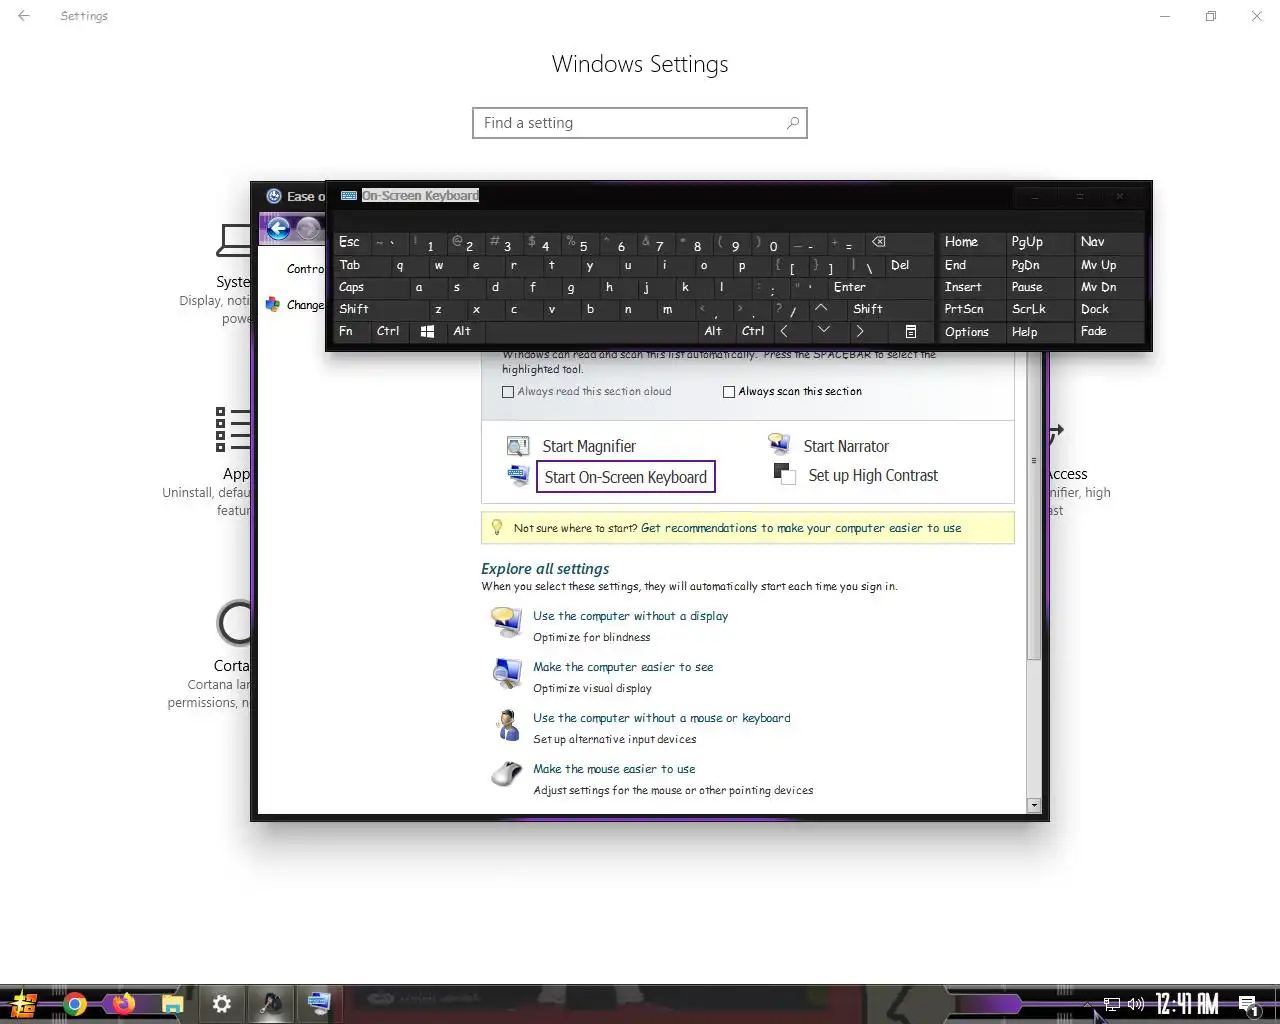Click the monitor icon for blindness option
The width and height of the screenshot is (1280, 1024).
click(x=507, y=621)
